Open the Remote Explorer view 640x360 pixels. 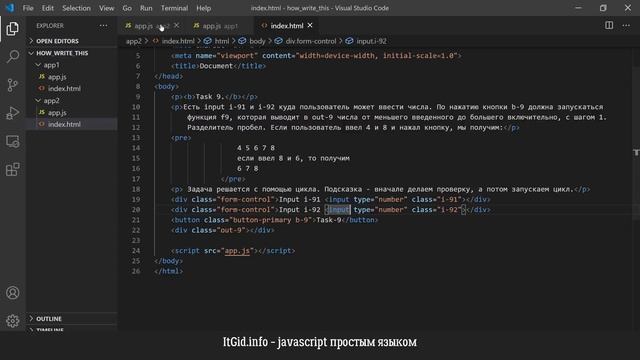[x=13, y=141]
